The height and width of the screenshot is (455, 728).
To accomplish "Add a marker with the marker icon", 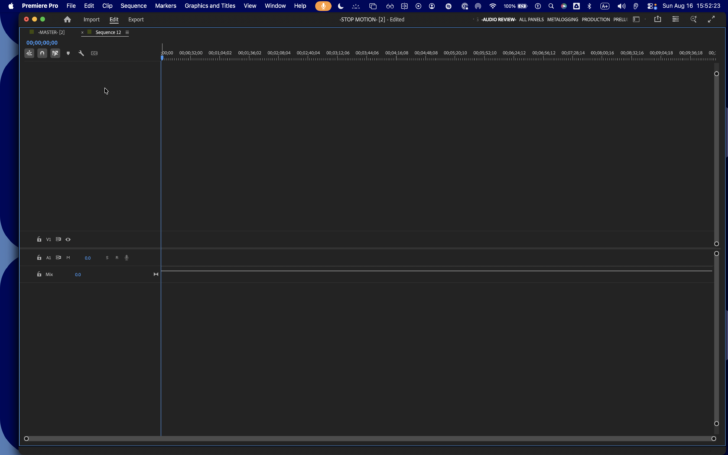I will click(x=68, y=53).
